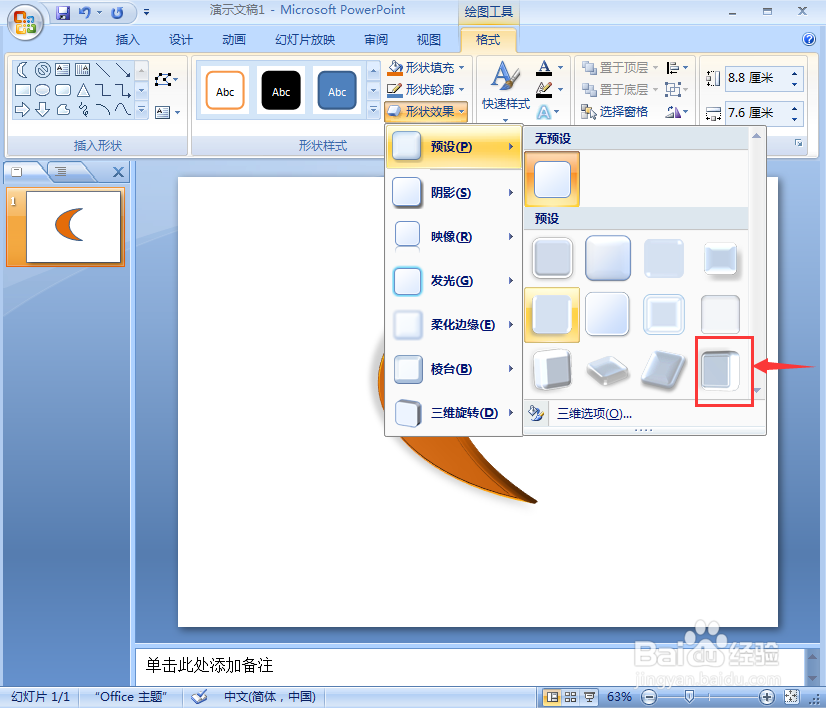Screen dimensions: 826x708
Task: Apply the black filled Abc style
Action: click(x=281, y=91)
